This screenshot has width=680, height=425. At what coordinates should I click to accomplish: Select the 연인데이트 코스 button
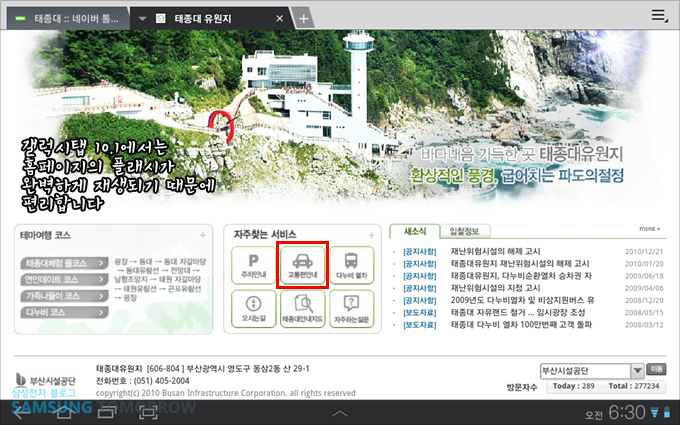64,279
